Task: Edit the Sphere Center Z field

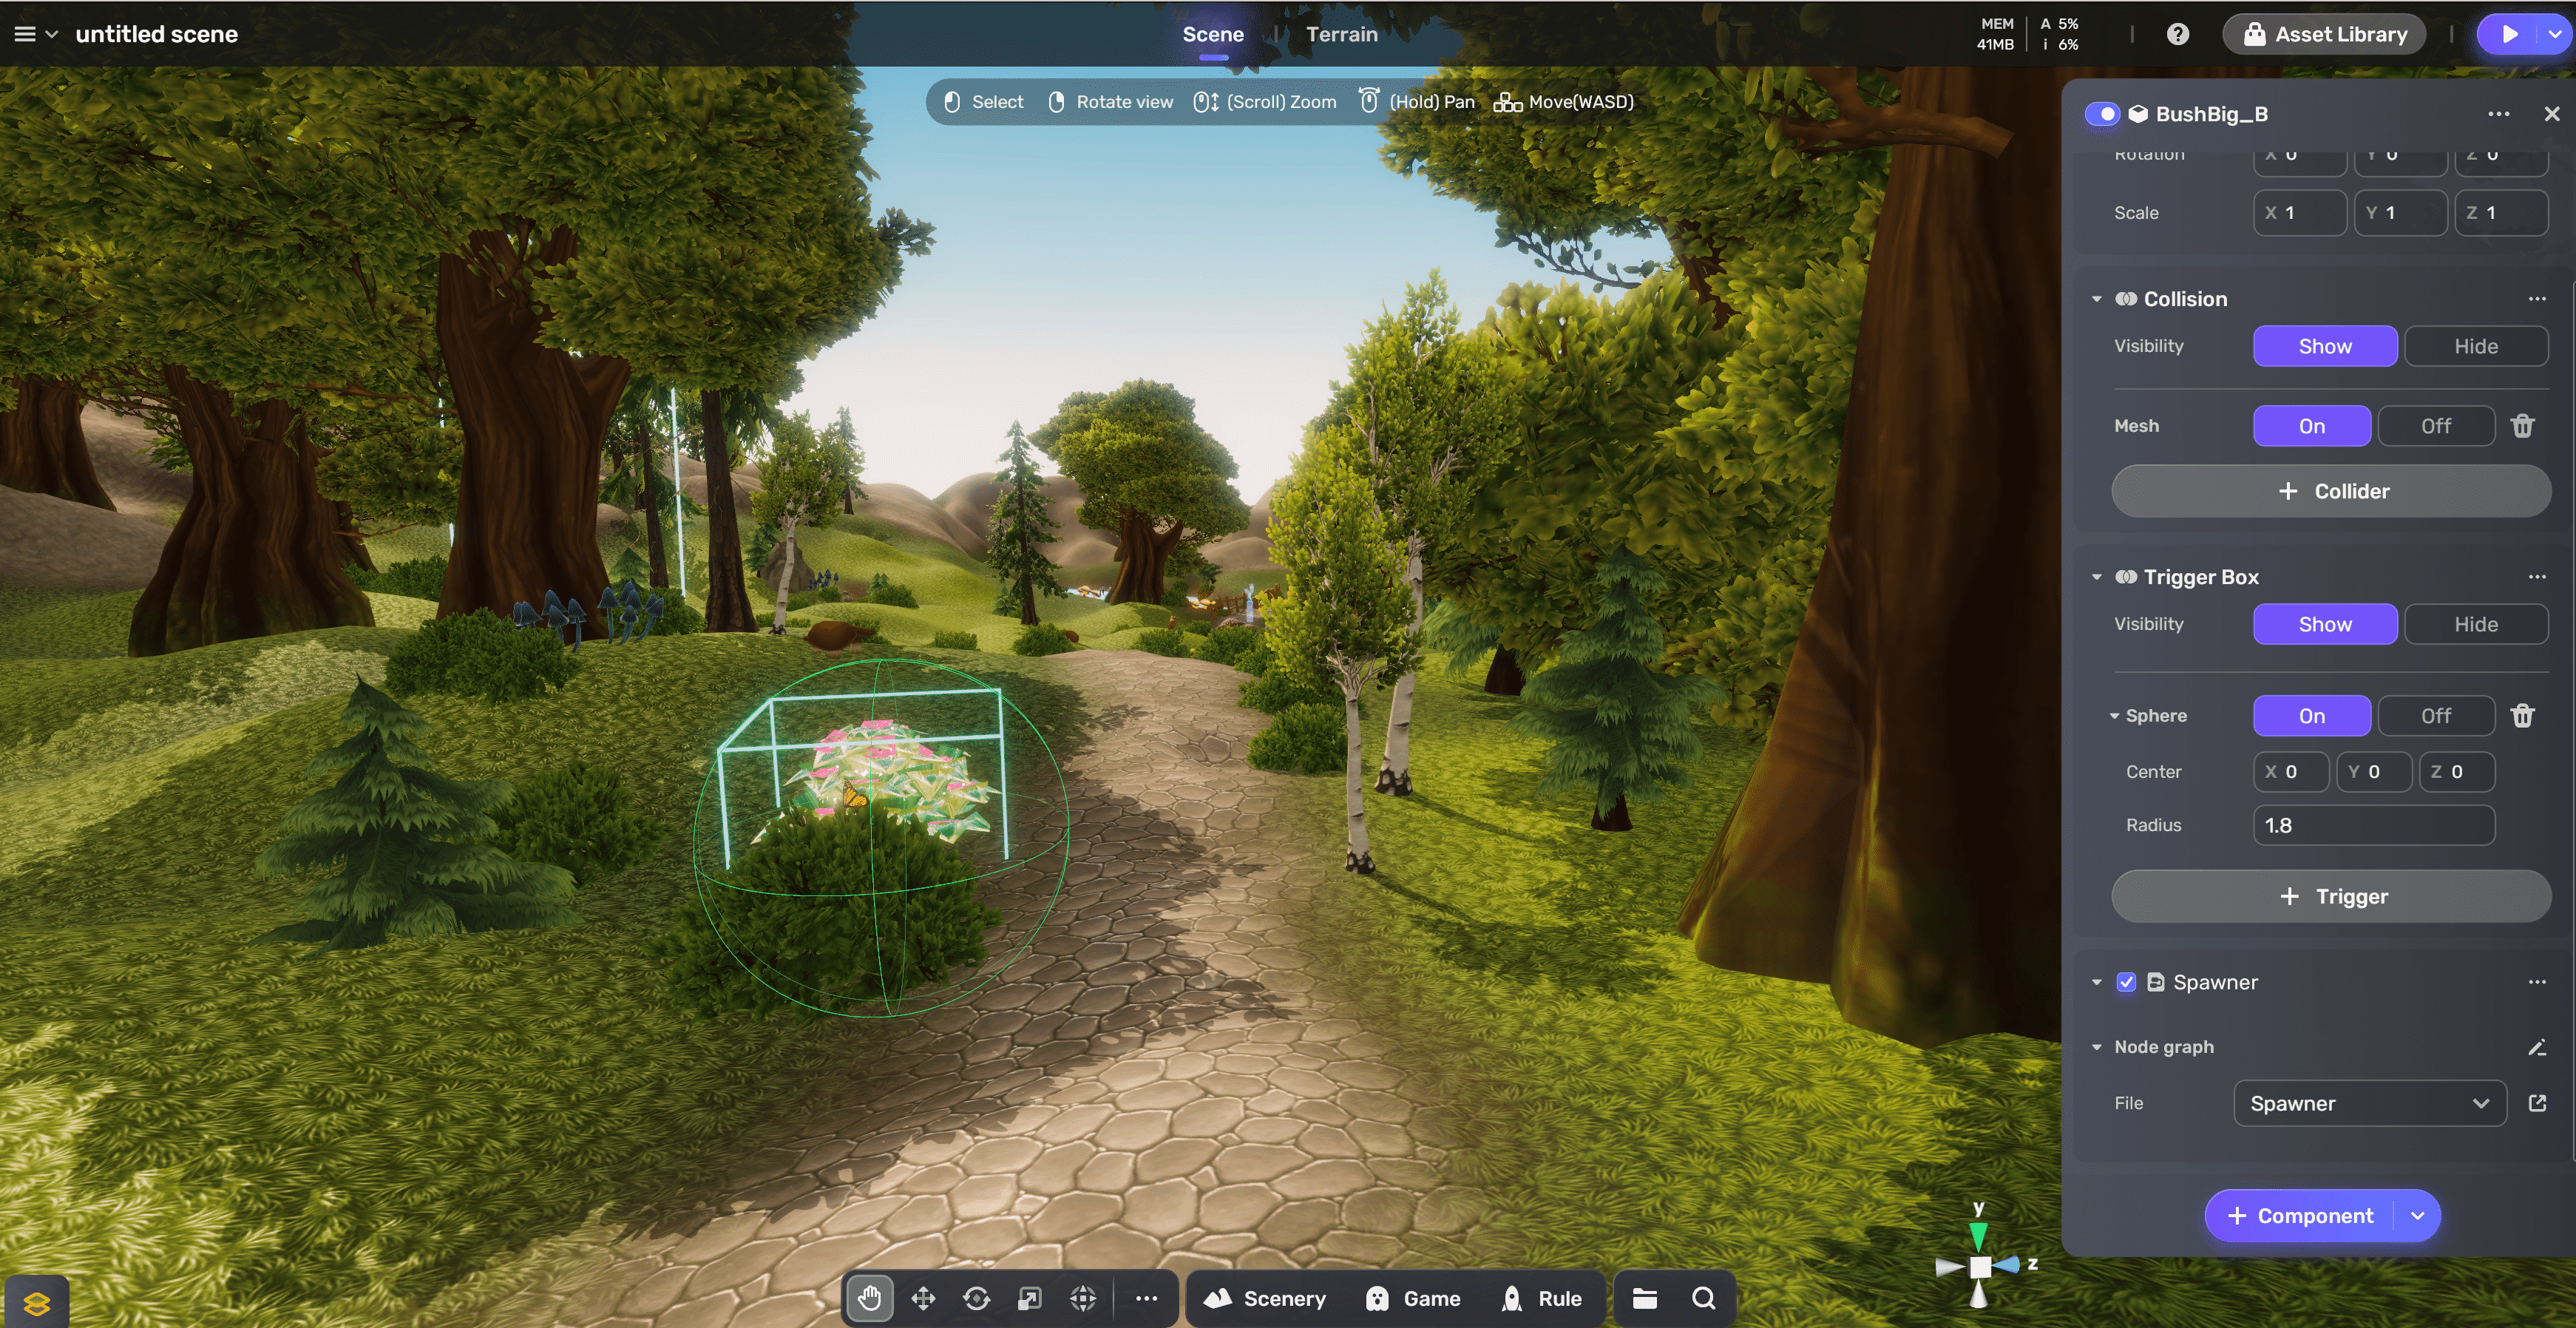Action: [2456, 772]
